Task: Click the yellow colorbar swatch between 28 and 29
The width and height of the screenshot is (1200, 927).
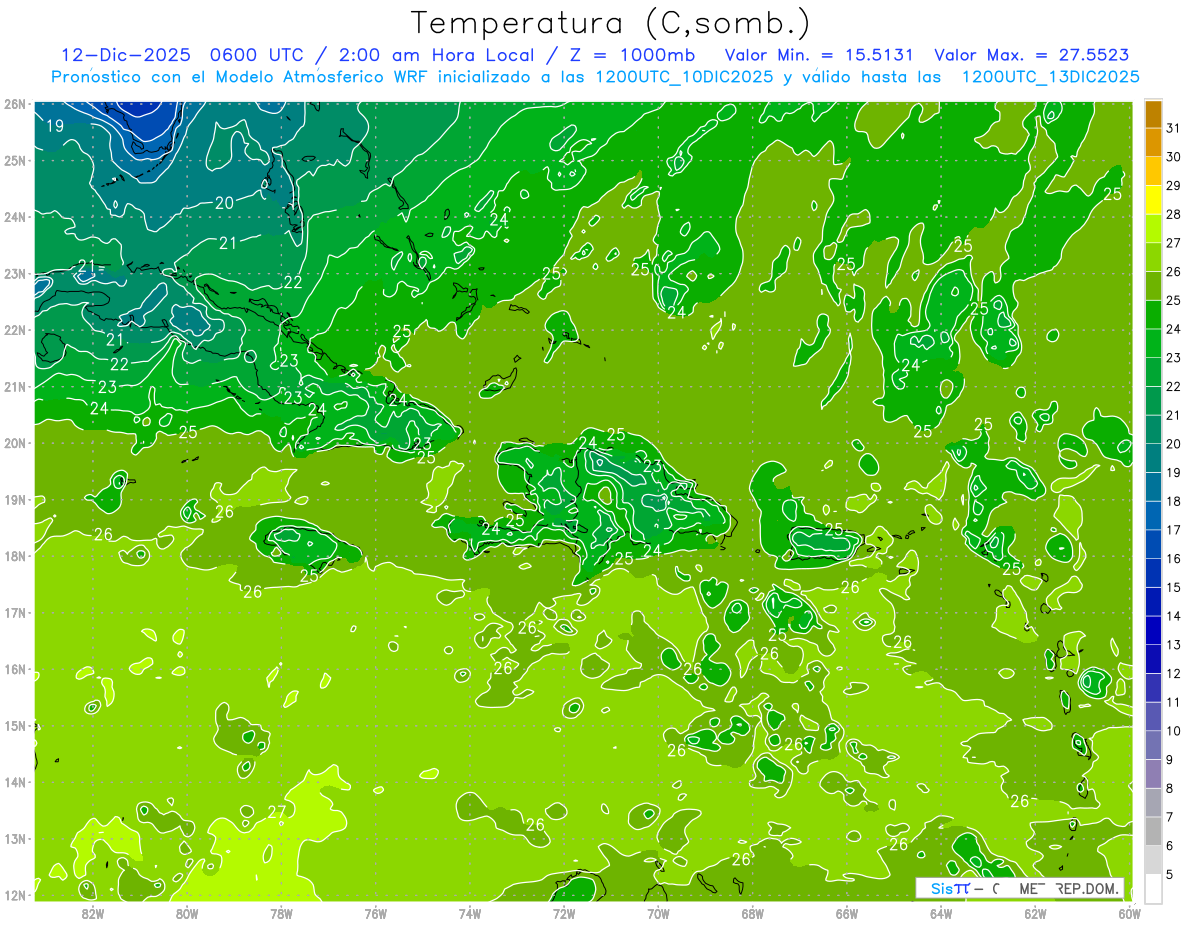Action: (1153, 200)
